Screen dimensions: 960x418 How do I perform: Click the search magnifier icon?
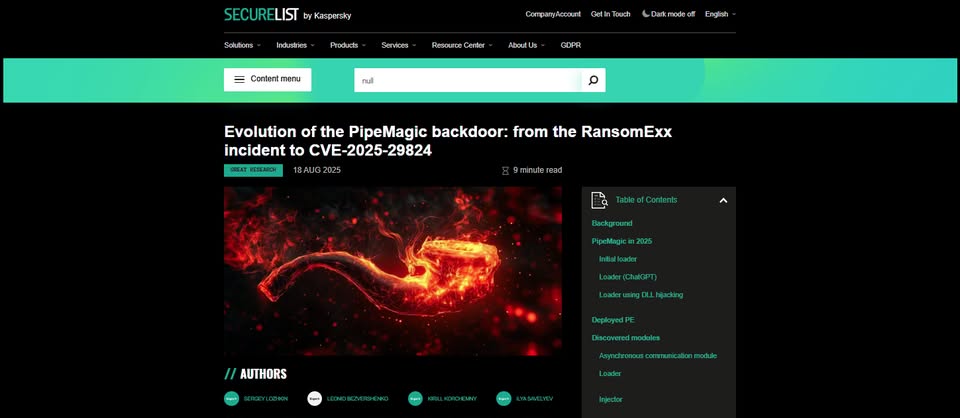point(593,80)
